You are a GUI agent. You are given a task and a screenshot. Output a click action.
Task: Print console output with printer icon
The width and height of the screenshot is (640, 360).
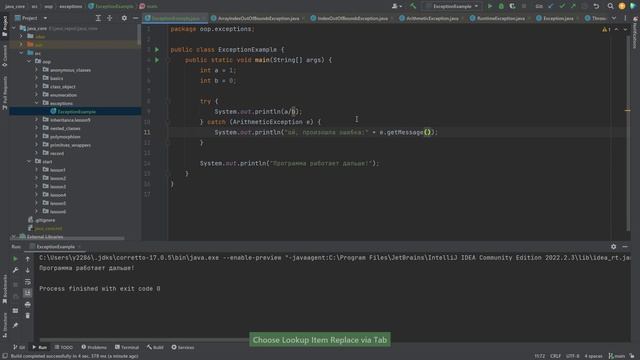28,304
